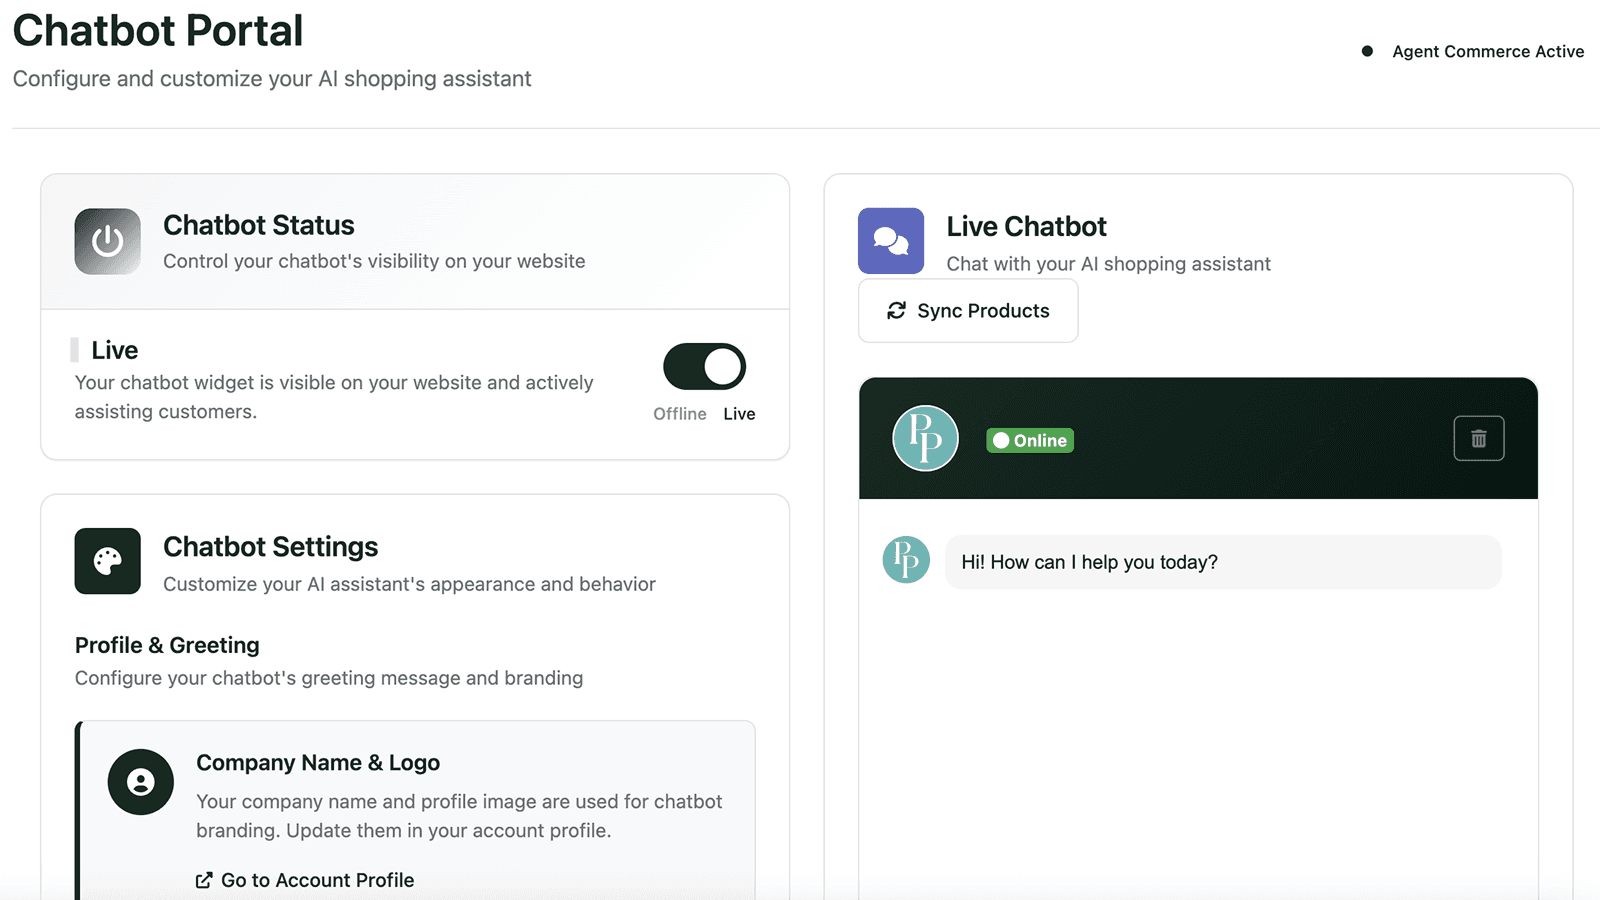
Task: Select the person icon beside Company Name & Logo
Action: [x=141, y=781]
